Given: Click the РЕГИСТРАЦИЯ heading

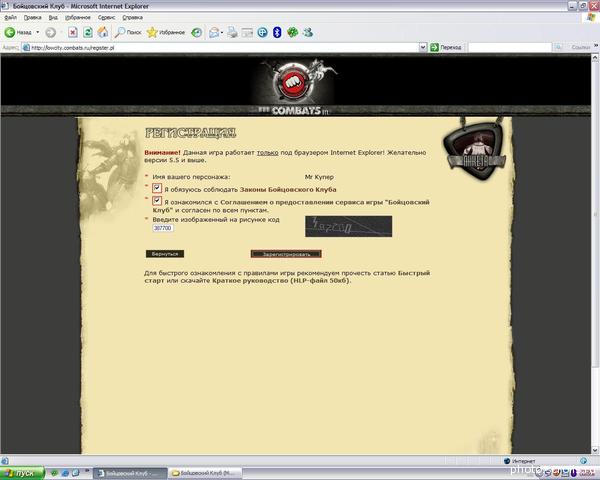Looking at the screenshot, I should tap(190, 133).
